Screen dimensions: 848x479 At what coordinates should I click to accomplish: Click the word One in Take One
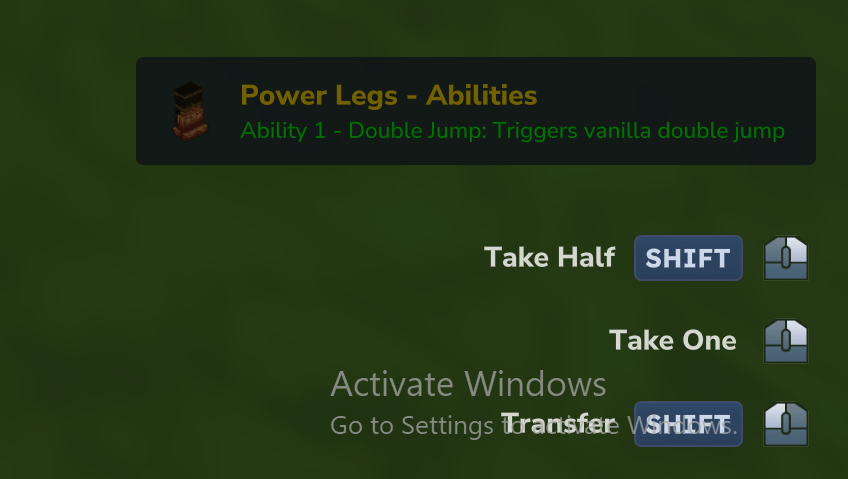pyautogui.click(x=710, y=341)
